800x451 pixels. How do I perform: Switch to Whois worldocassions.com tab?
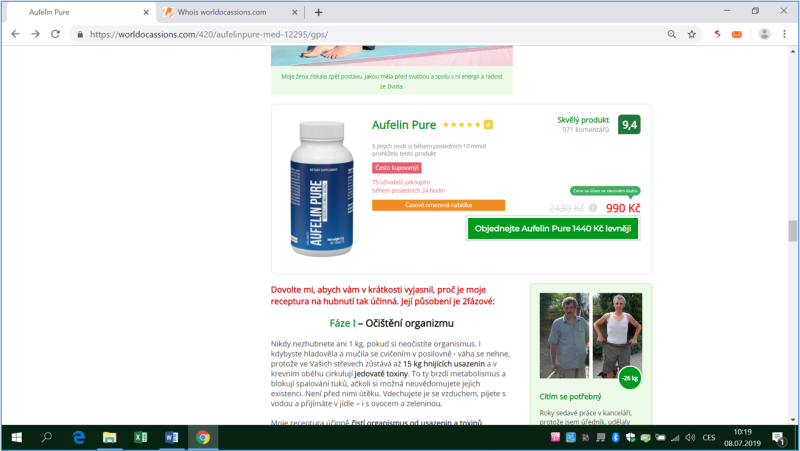point(229,12)
